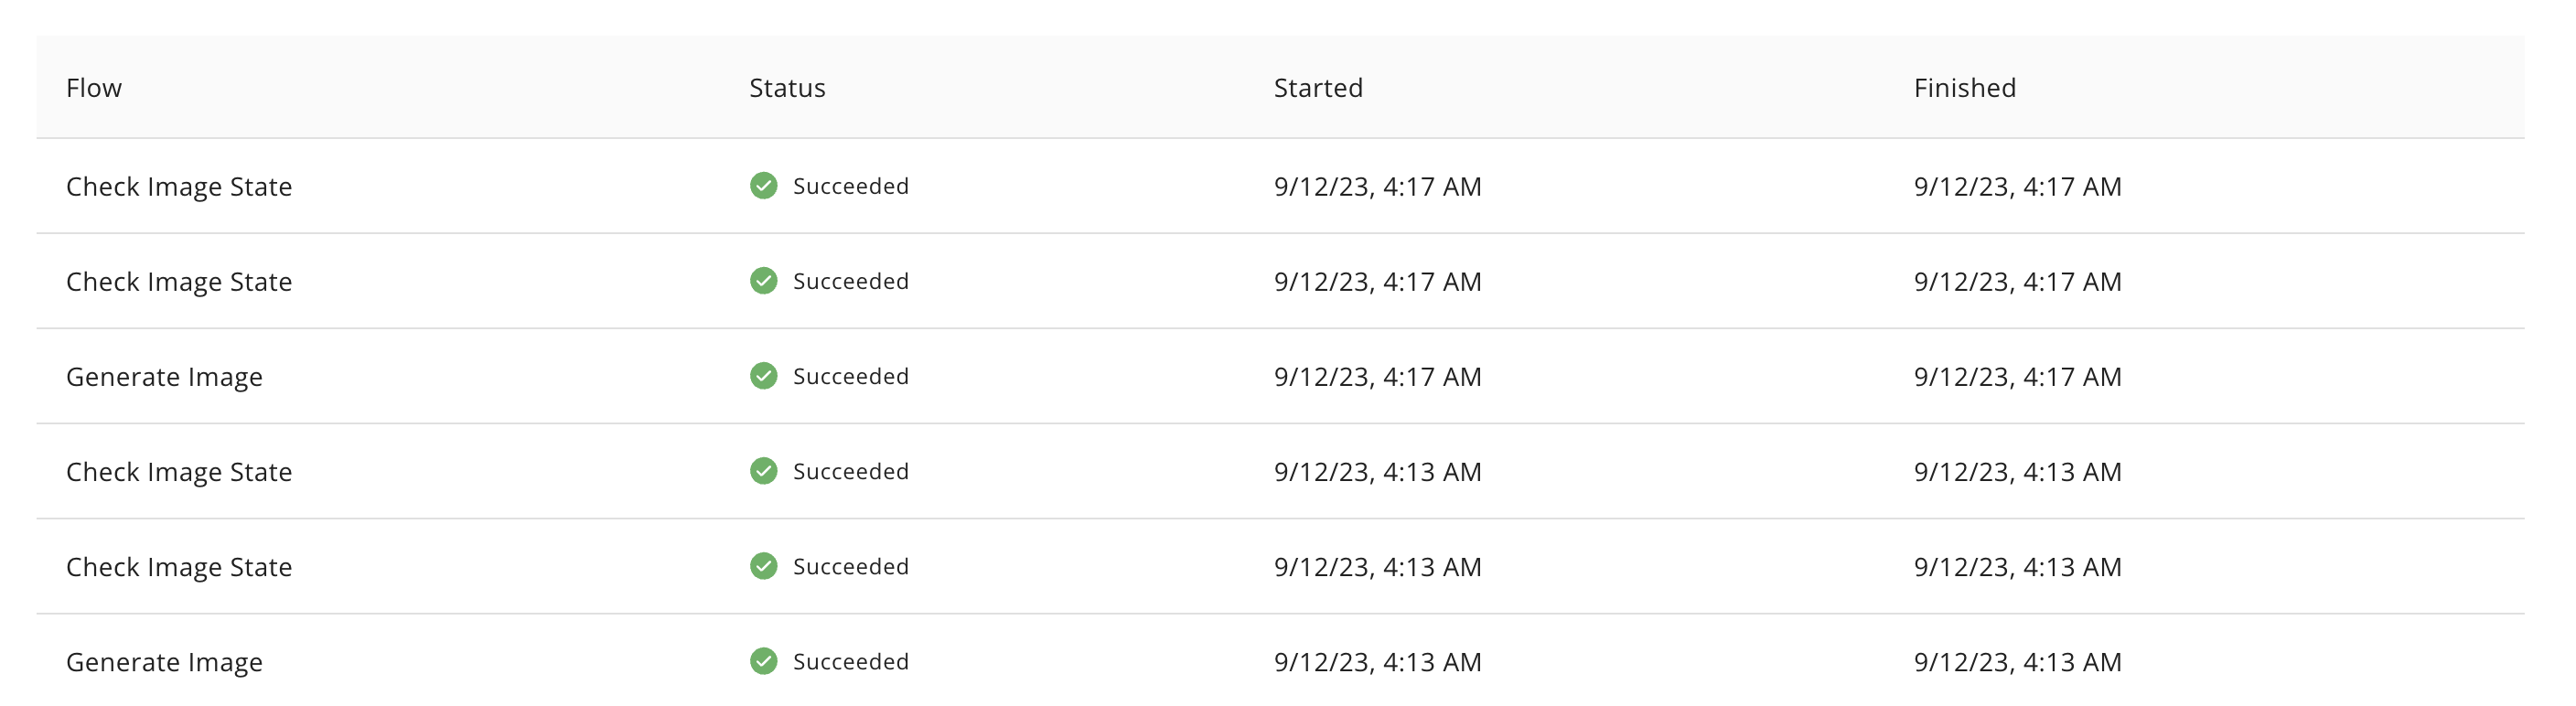The width and height of the screenshot is (2576, 706).
Task: Click green checkmark beside 4:17 AM Generate Image
Action: pos(763,376)
